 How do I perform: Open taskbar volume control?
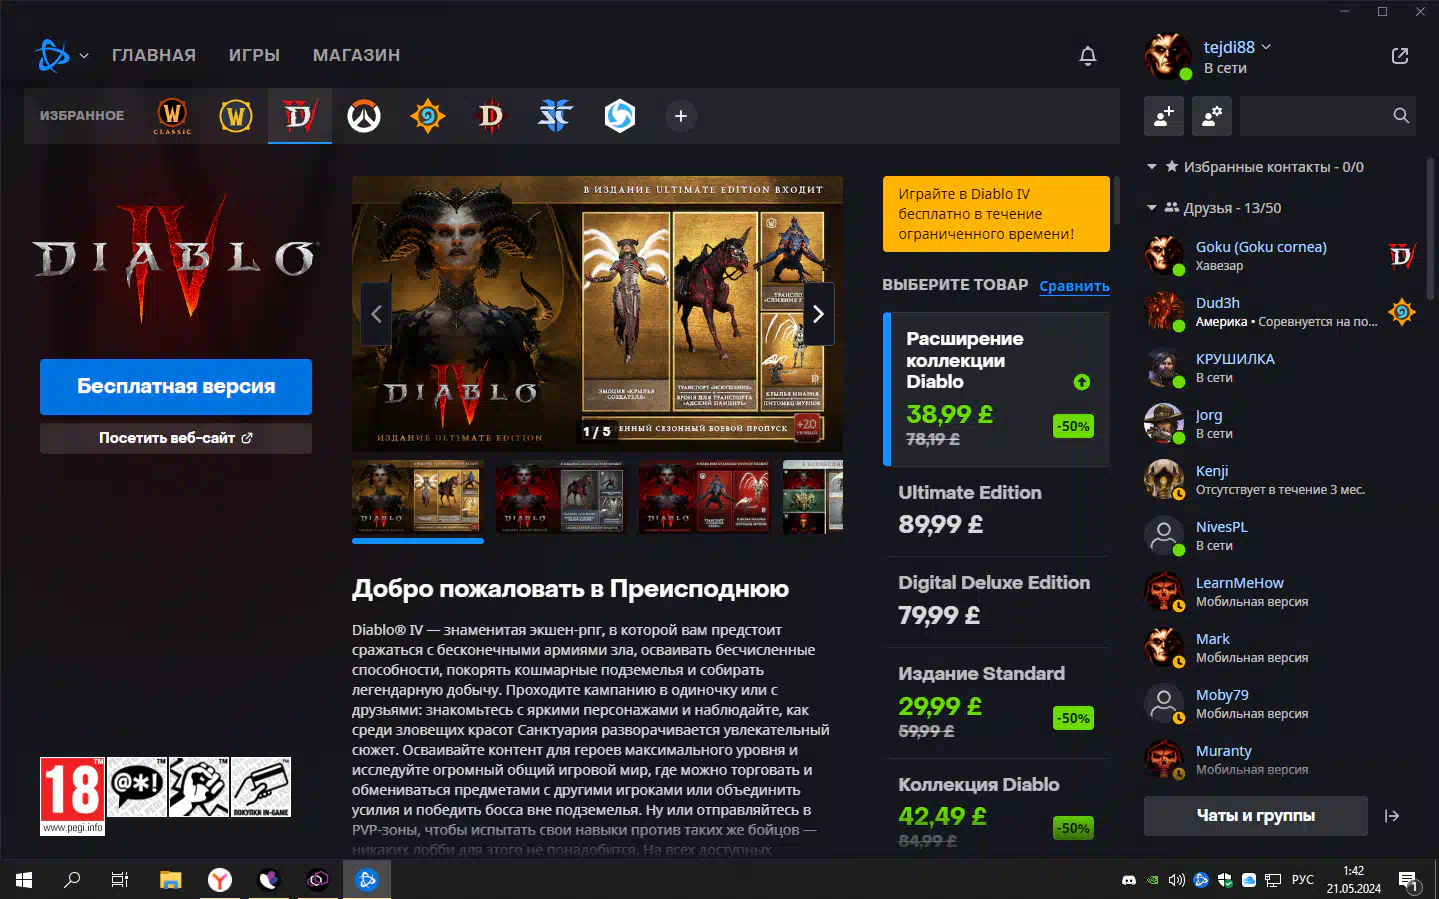click(1177, 880)
